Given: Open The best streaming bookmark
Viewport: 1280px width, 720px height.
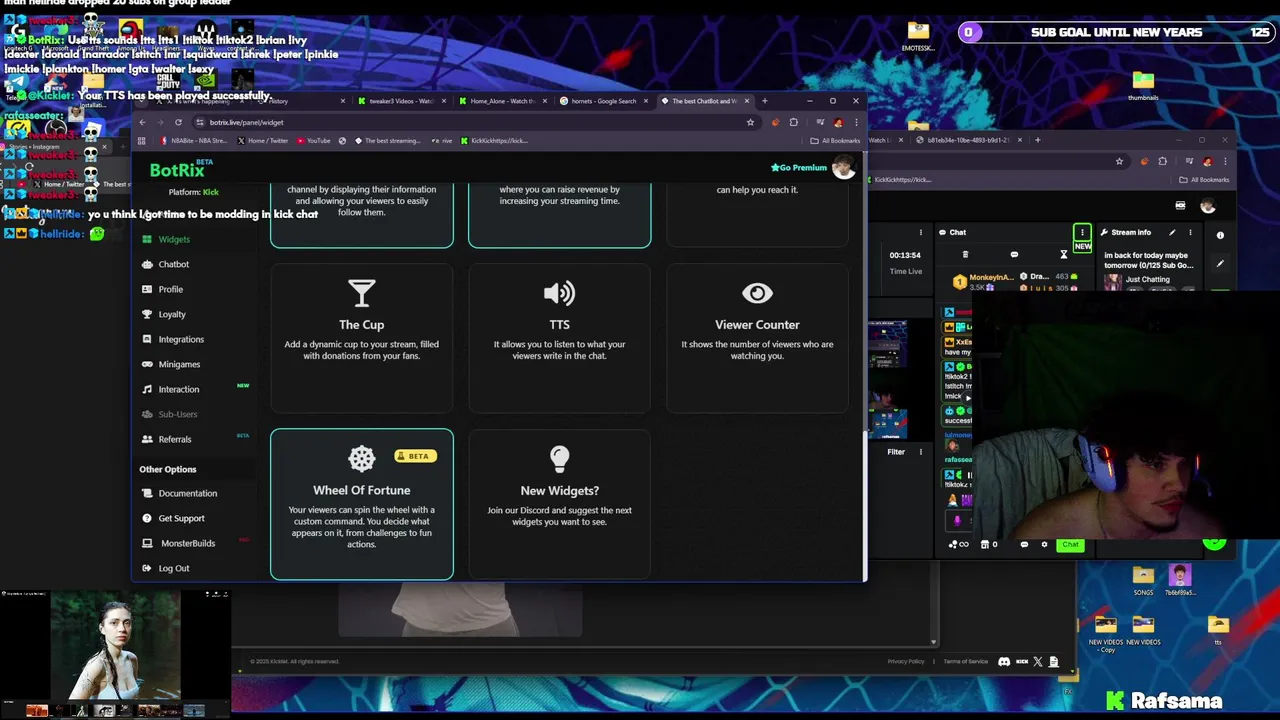Looking at the screenshot, I should (x=388, y=141).
